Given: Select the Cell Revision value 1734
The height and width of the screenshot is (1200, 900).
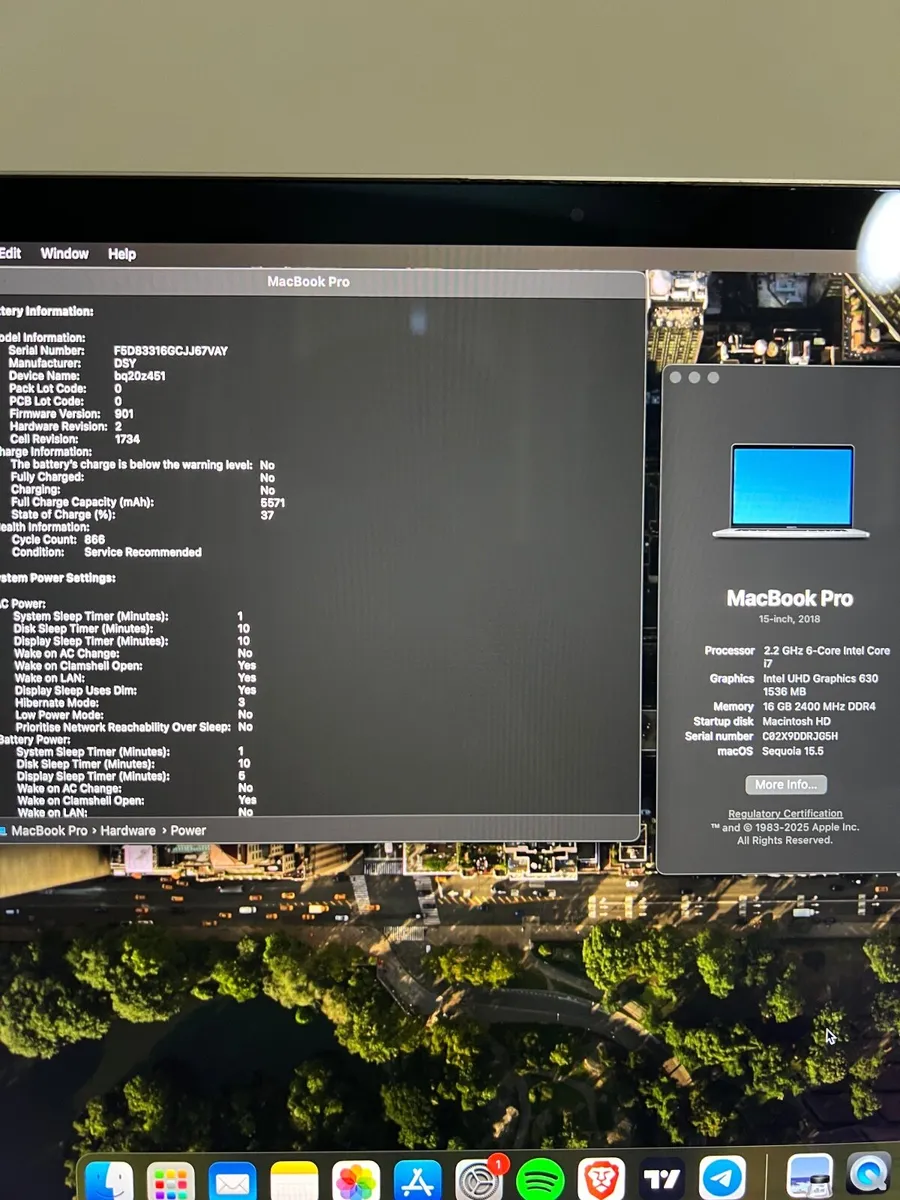Looking at the screenshot, I should tap(127, 439).
